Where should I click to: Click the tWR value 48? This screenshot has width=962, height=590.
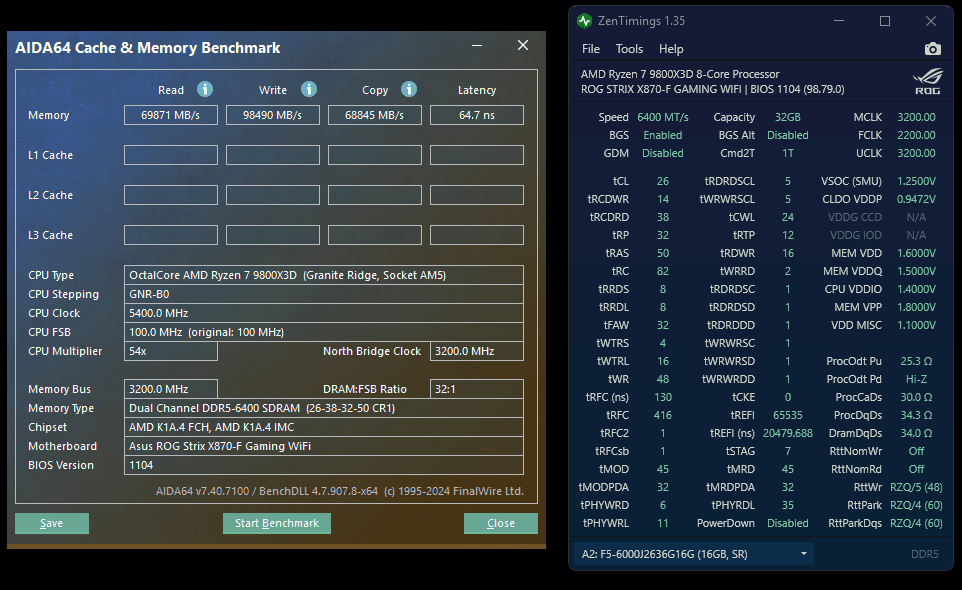(663, 379)
